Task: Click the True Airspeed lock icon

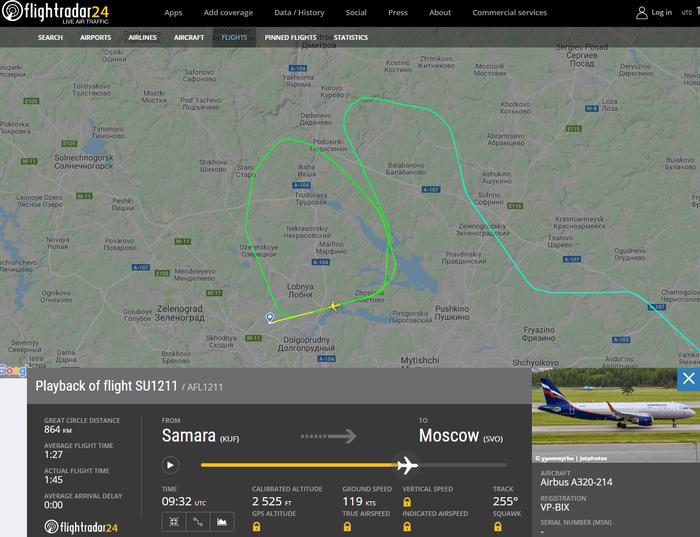Action: (x=347, y=527)
